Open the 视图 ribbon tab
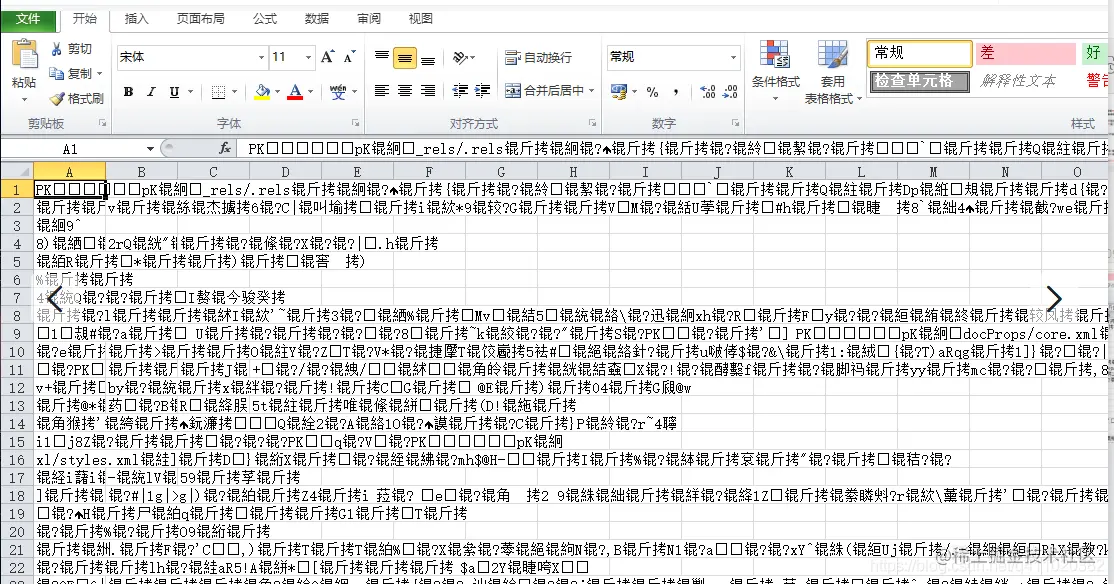 pos(420,18)
